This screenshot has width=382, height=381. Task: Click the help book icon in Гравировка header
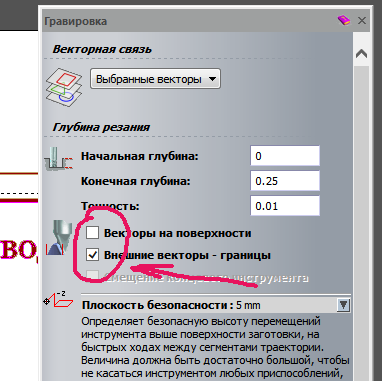coord(344,21)
